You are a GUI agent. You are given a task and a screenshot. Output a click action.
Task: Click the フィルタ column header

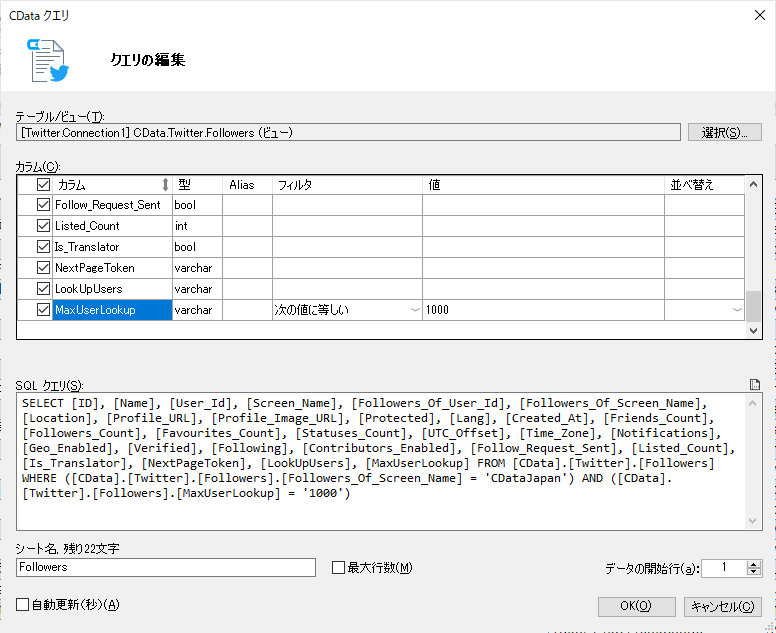click(347, 185)
